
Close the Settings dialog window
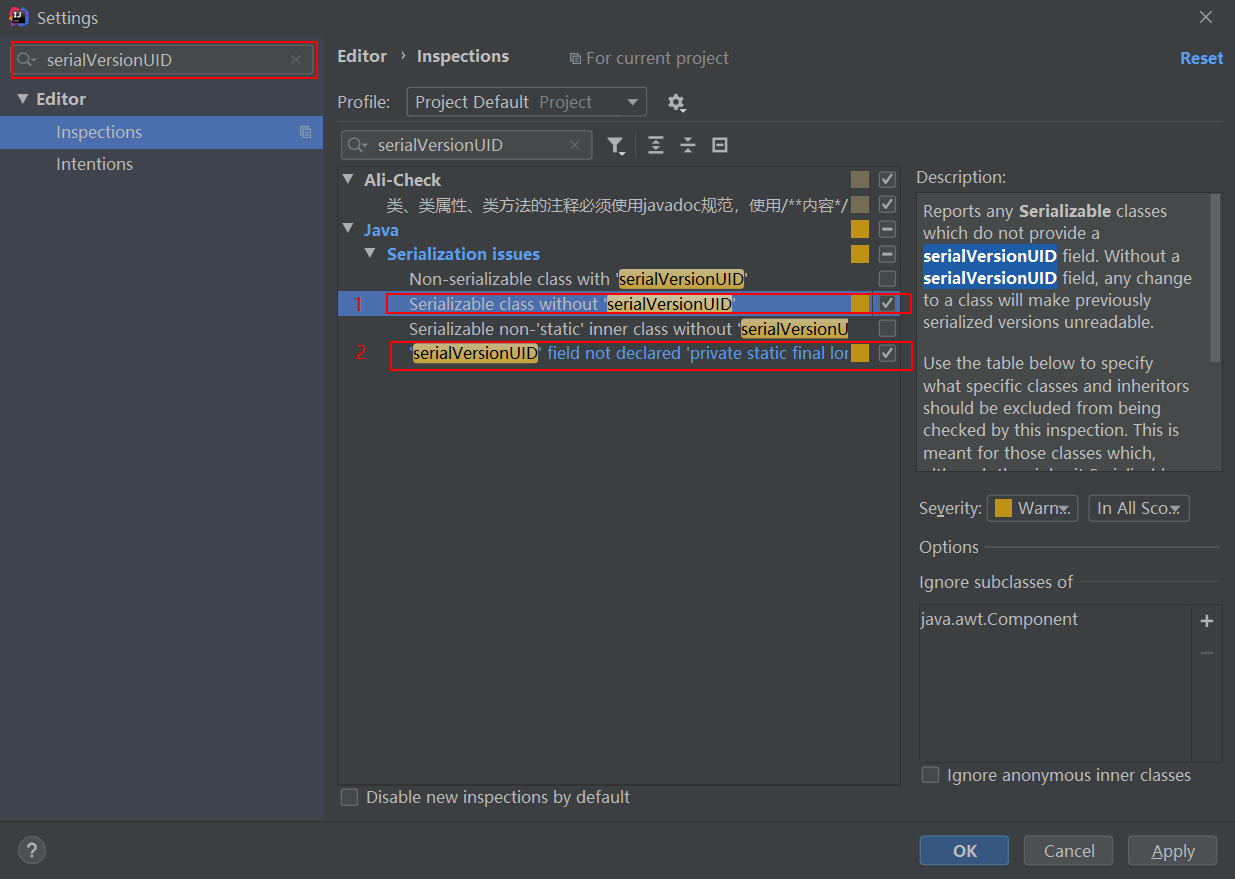point(1206,17)
